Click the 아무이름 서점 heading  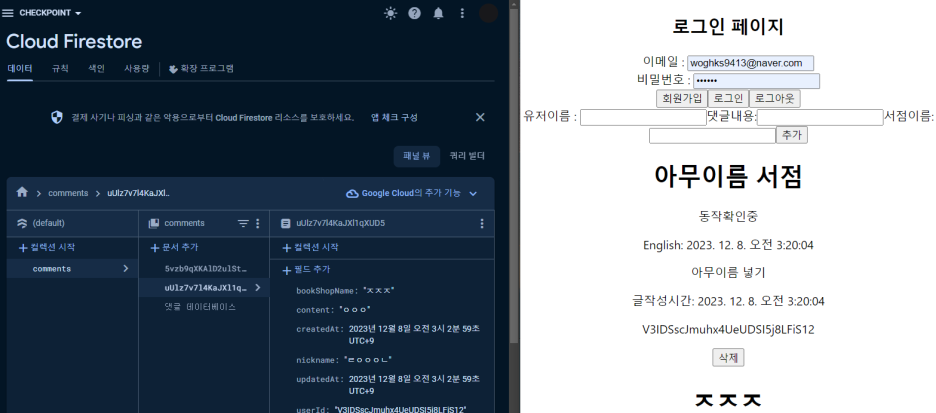(x=728, y=176)
